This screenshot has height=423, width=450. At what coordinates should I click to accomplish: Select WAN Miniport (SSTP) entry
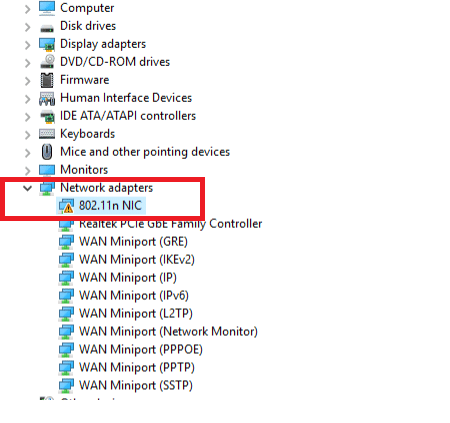click(136, 385)
